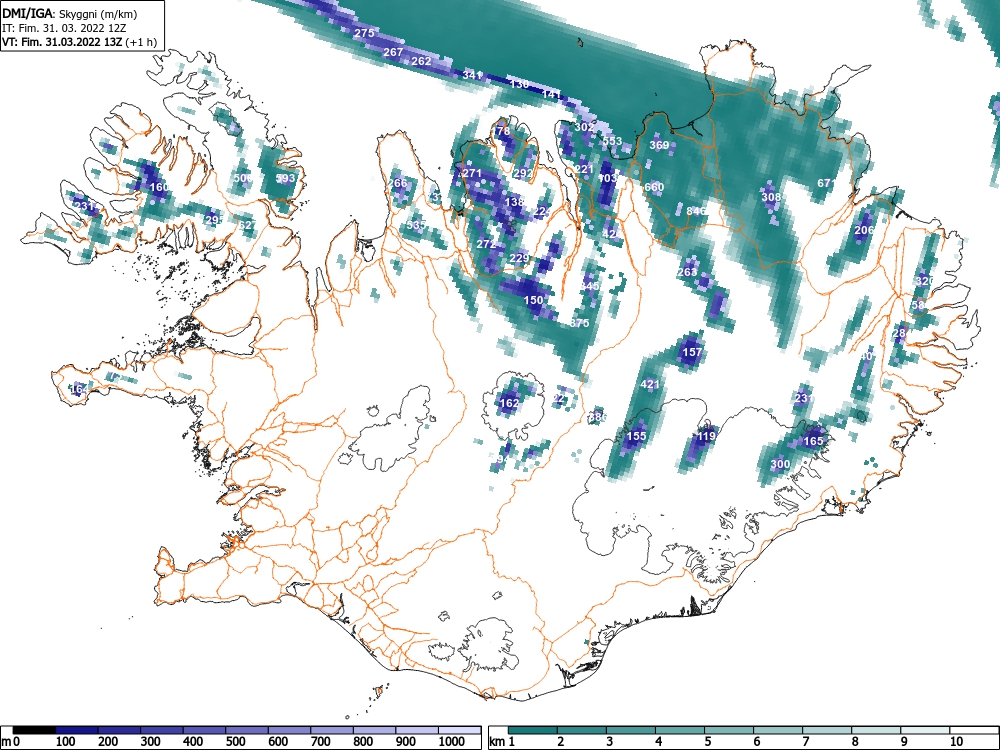Click the '150' visibility value on the map
Screen dimensions: 1000x750
[533, 300]
